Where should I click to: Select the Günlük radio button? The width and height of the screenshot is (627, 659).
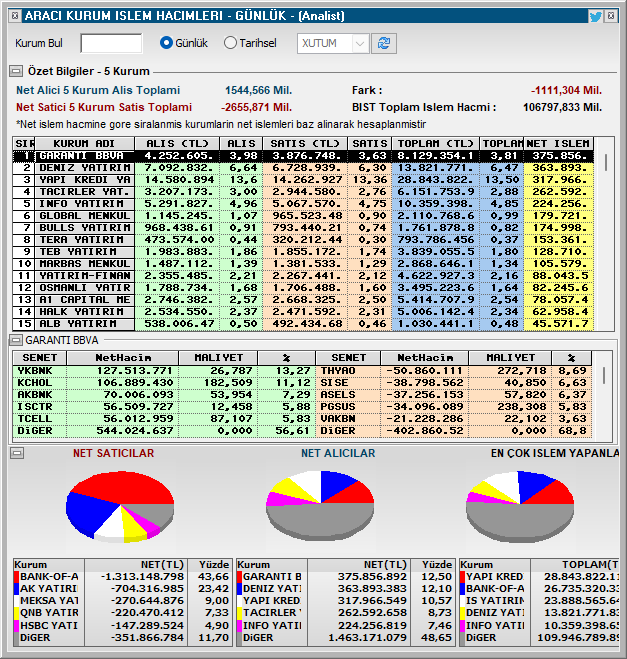[x=166, y=43]
